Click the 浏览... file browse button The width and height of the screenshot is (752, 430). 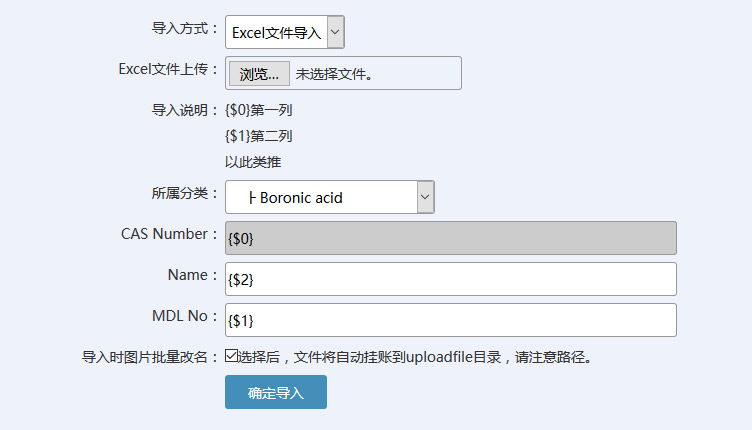[259, 73]
